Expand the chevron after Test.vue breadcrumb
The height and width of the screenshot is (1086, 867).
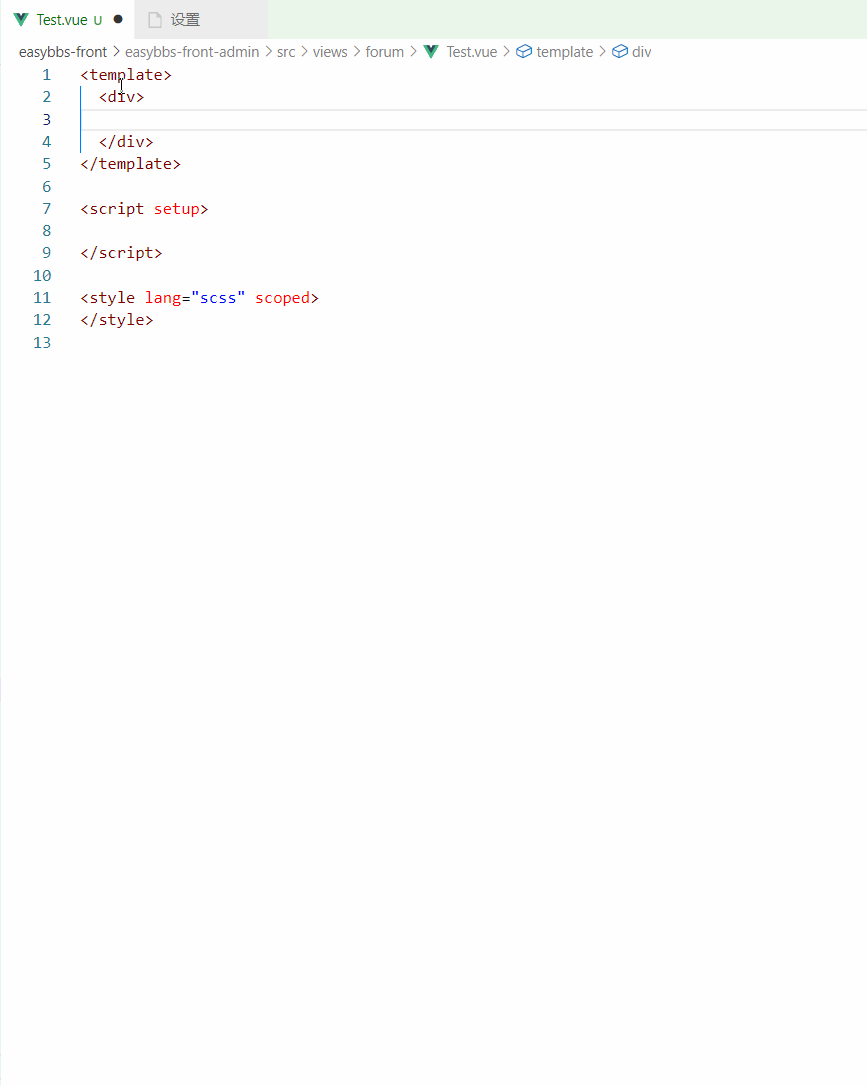click(506, 52)
